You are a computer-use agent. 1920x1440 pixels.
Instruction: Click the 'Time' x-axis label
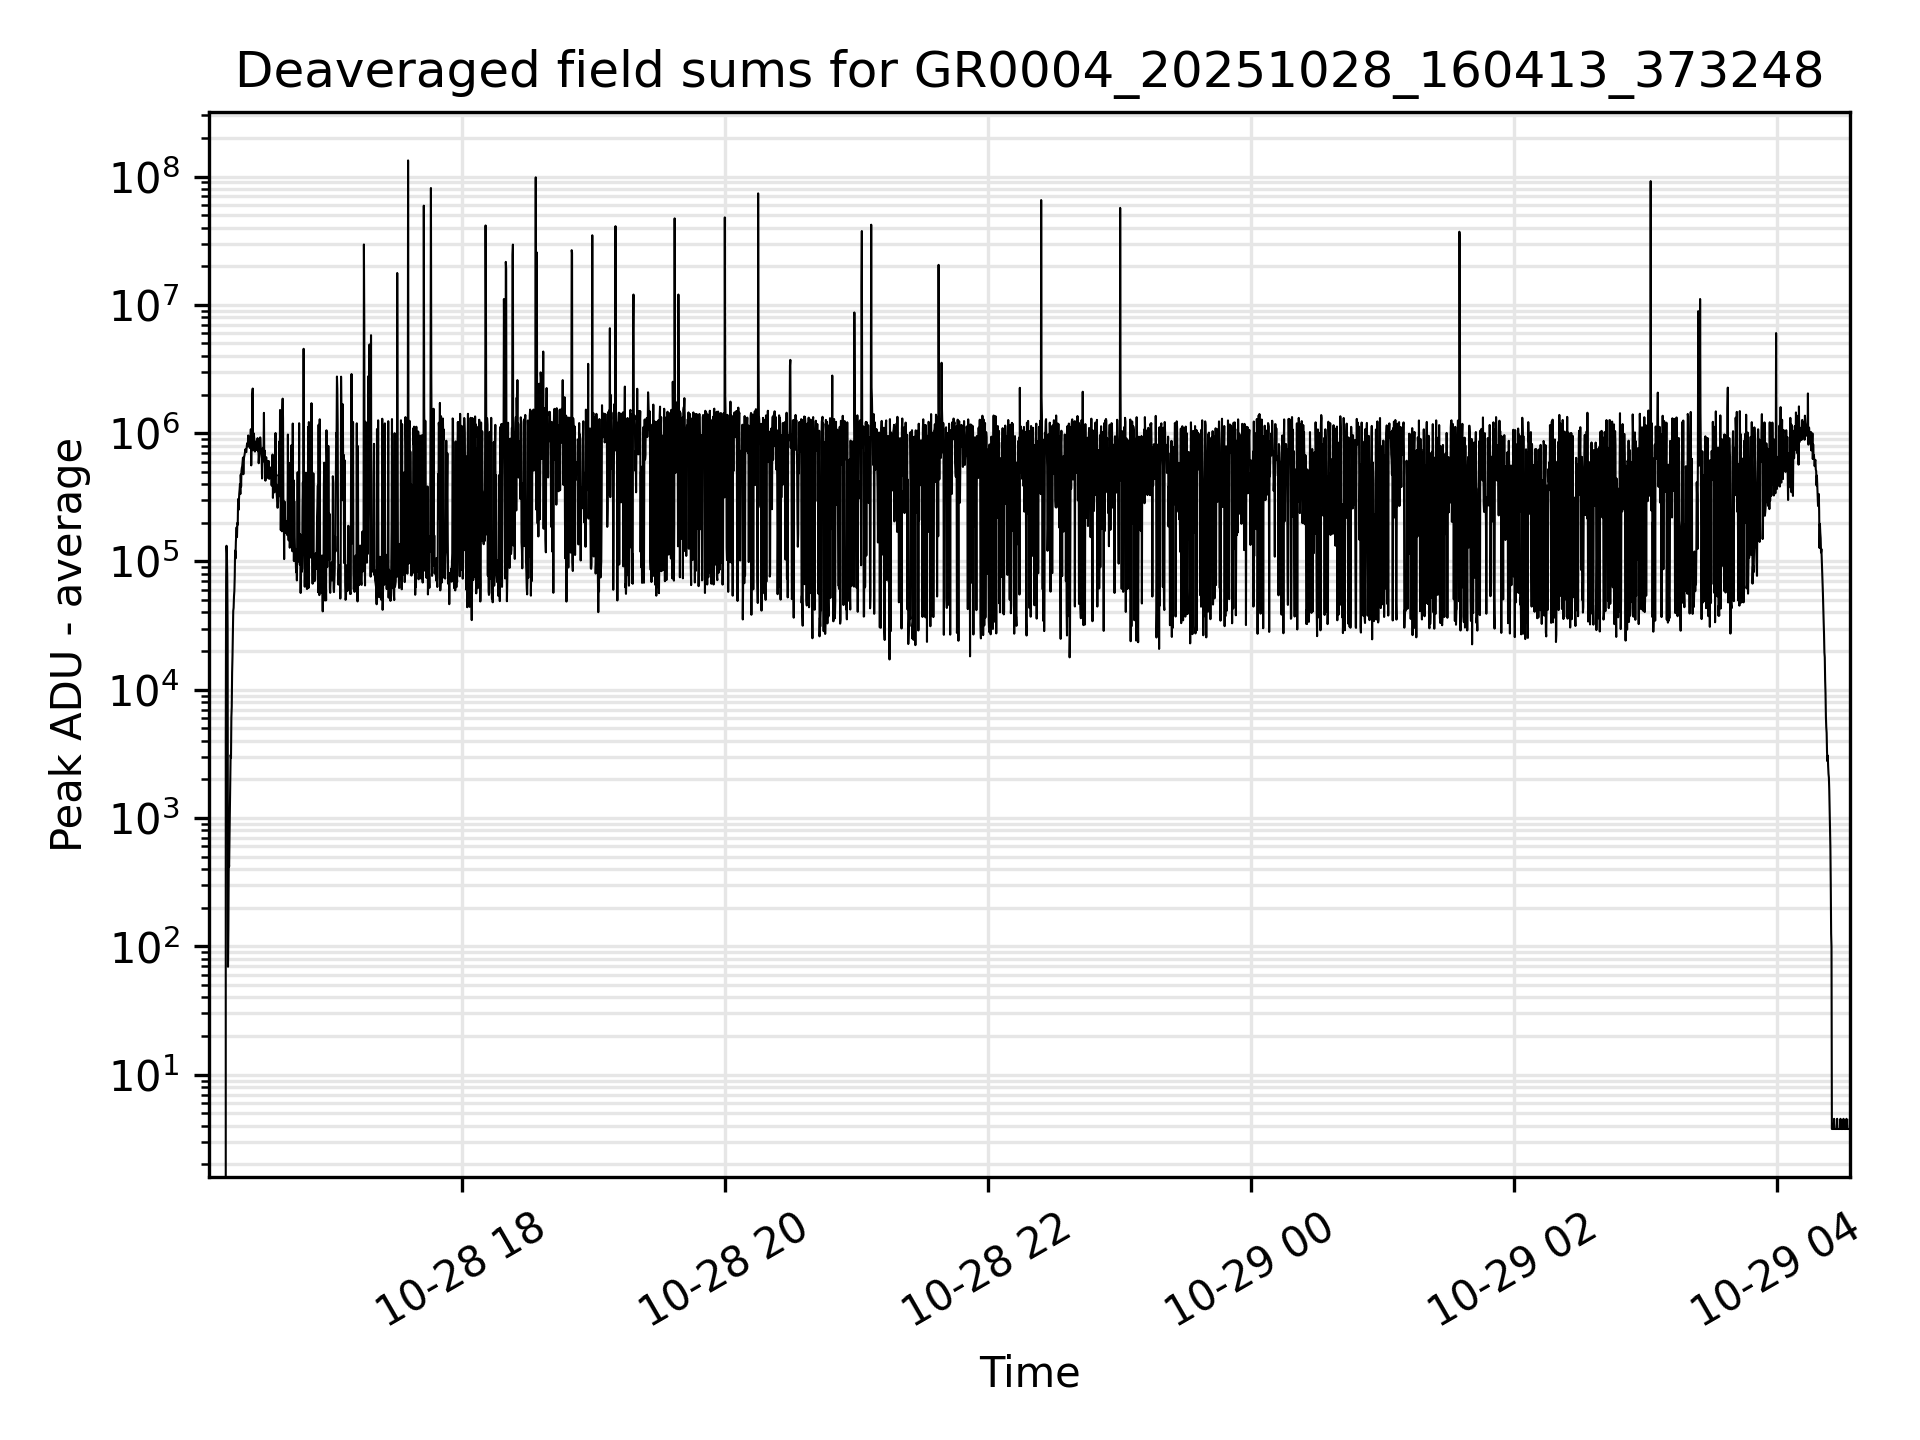point(1029,1373)
